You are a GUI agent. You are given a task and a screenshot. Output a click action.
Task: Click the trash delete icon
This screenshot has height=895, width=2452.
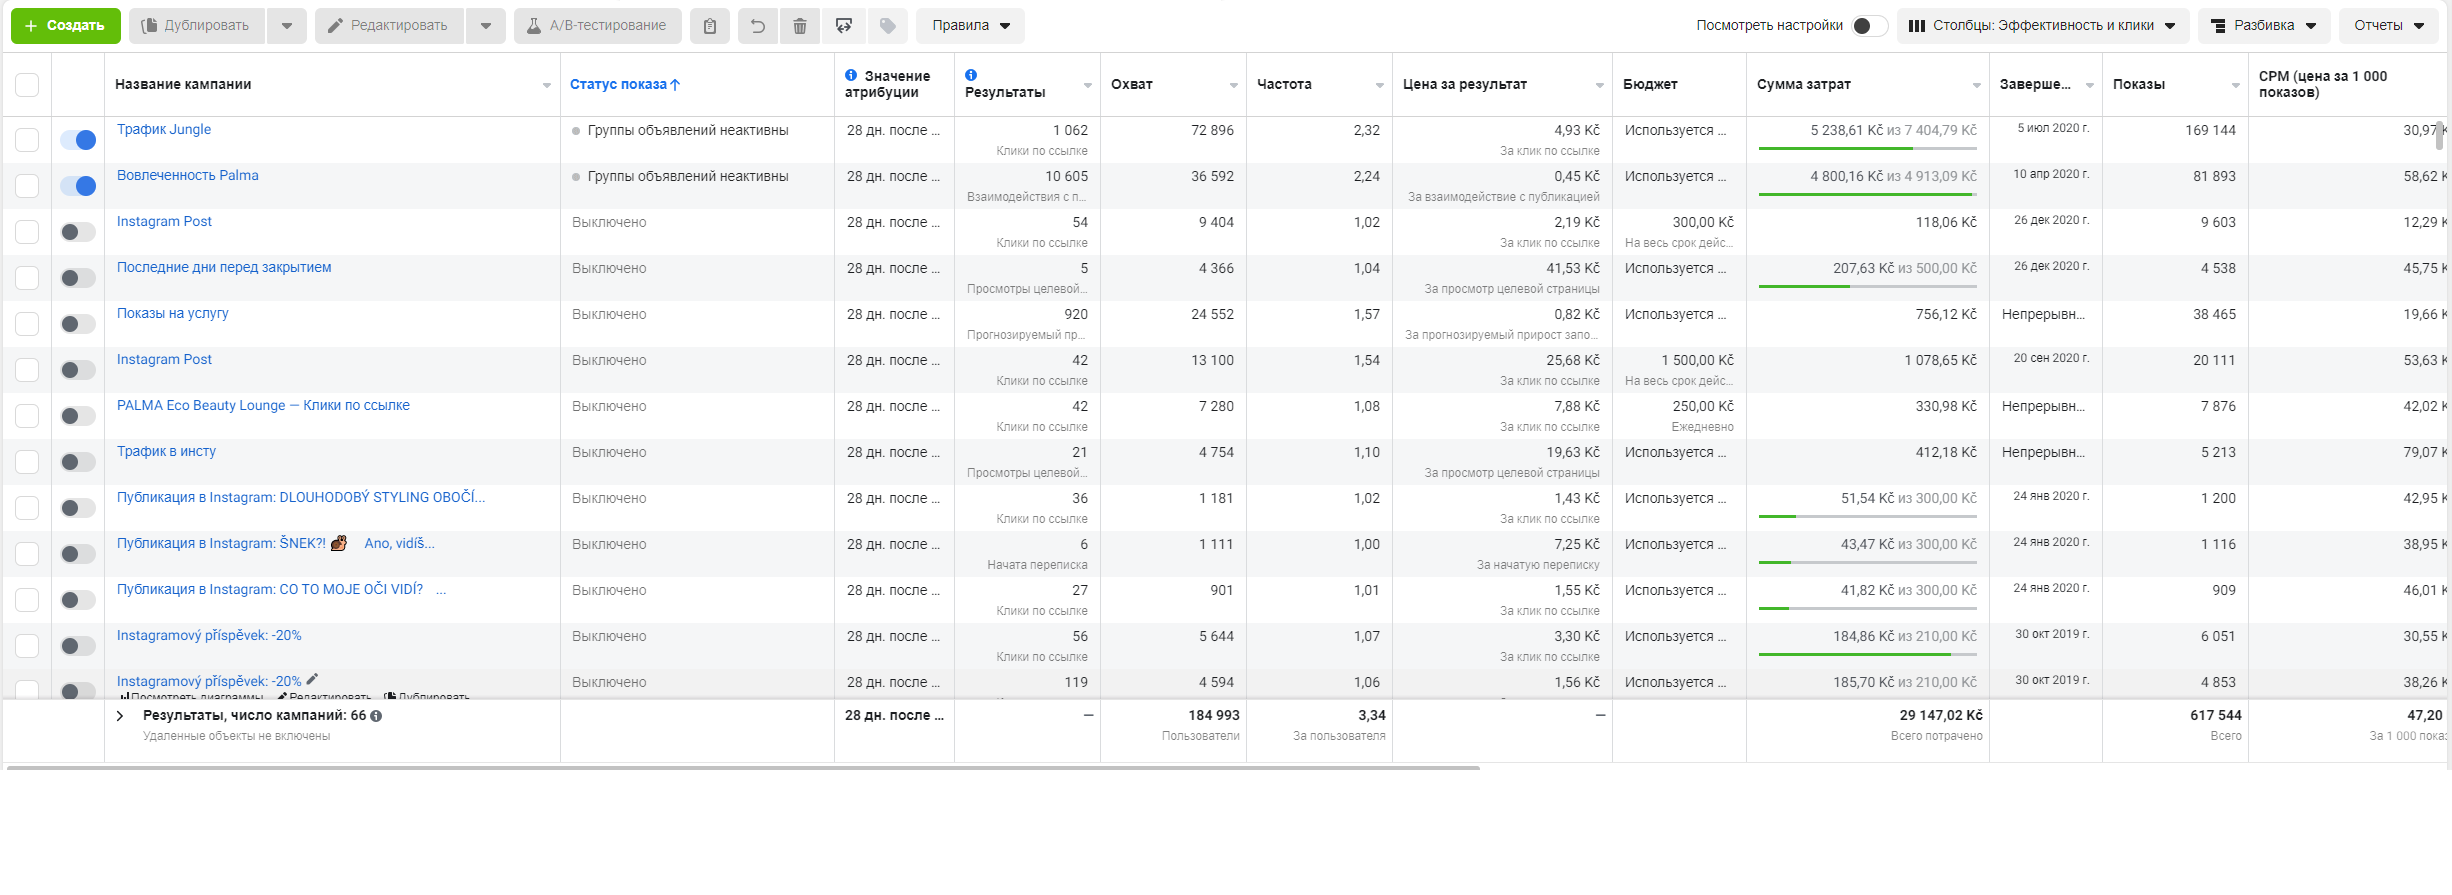click(x=800, y=26)
